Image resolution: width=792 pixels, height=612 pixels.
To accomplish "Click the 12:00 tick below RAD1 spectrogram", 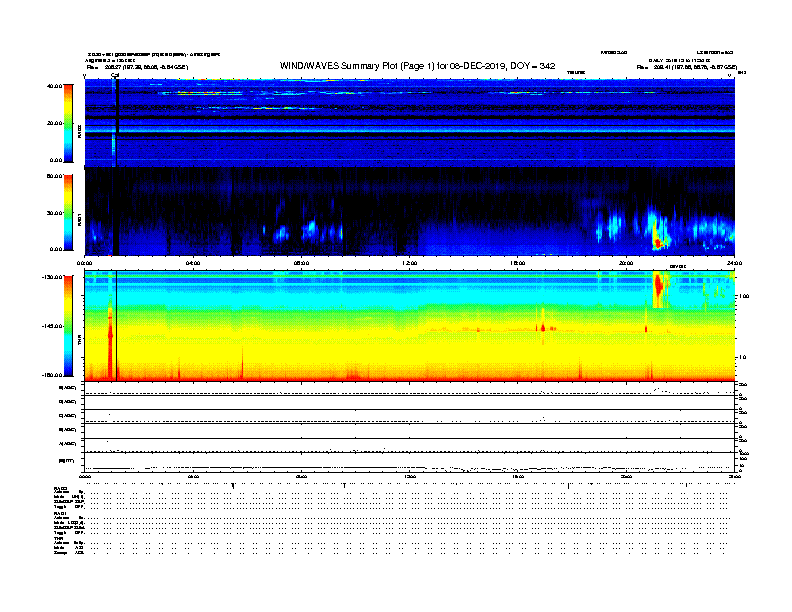I will click(409, 263).
